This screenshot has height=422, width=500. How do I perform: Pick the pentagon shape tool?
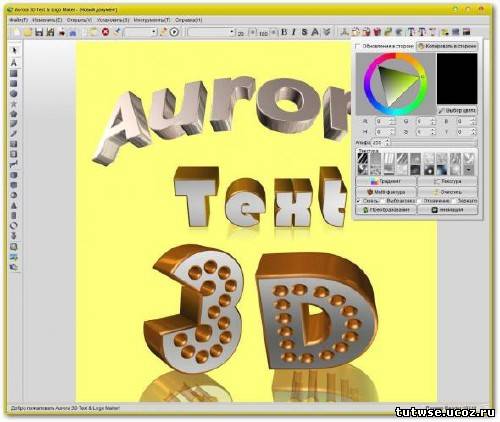14,114
